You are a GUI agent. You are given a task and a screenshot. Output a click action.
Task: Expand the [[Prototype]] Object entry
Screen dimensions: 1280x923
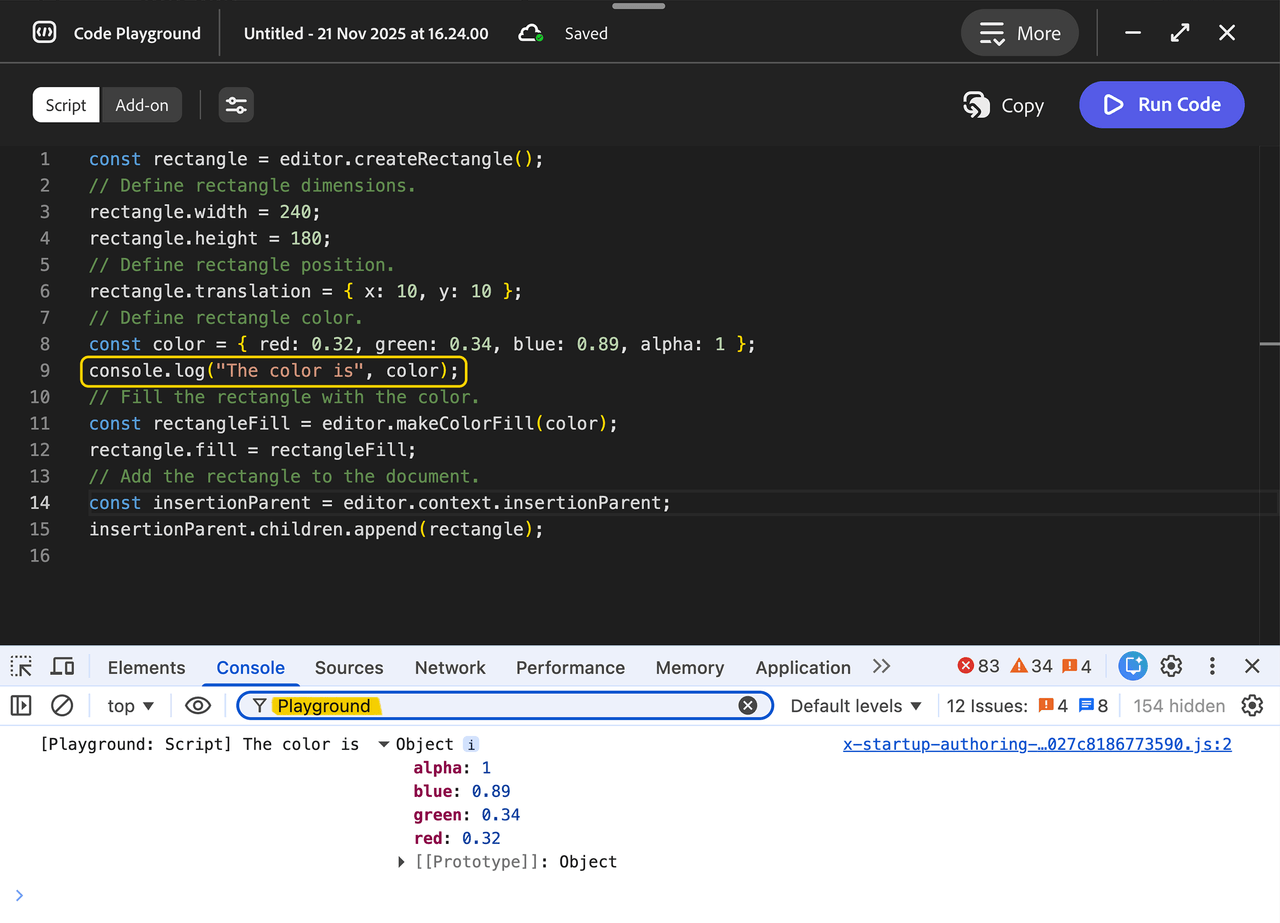coord(401,861)
